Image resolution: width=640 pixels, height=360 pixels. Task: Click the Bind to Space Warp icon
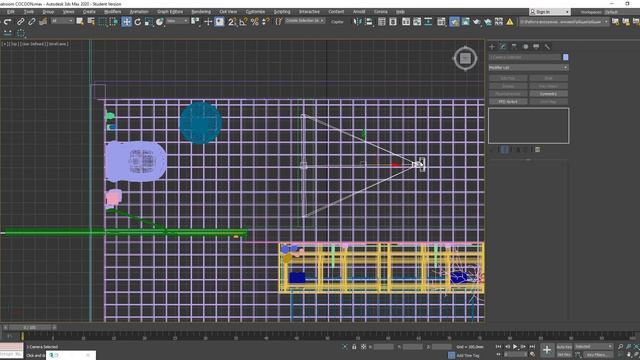42,22
